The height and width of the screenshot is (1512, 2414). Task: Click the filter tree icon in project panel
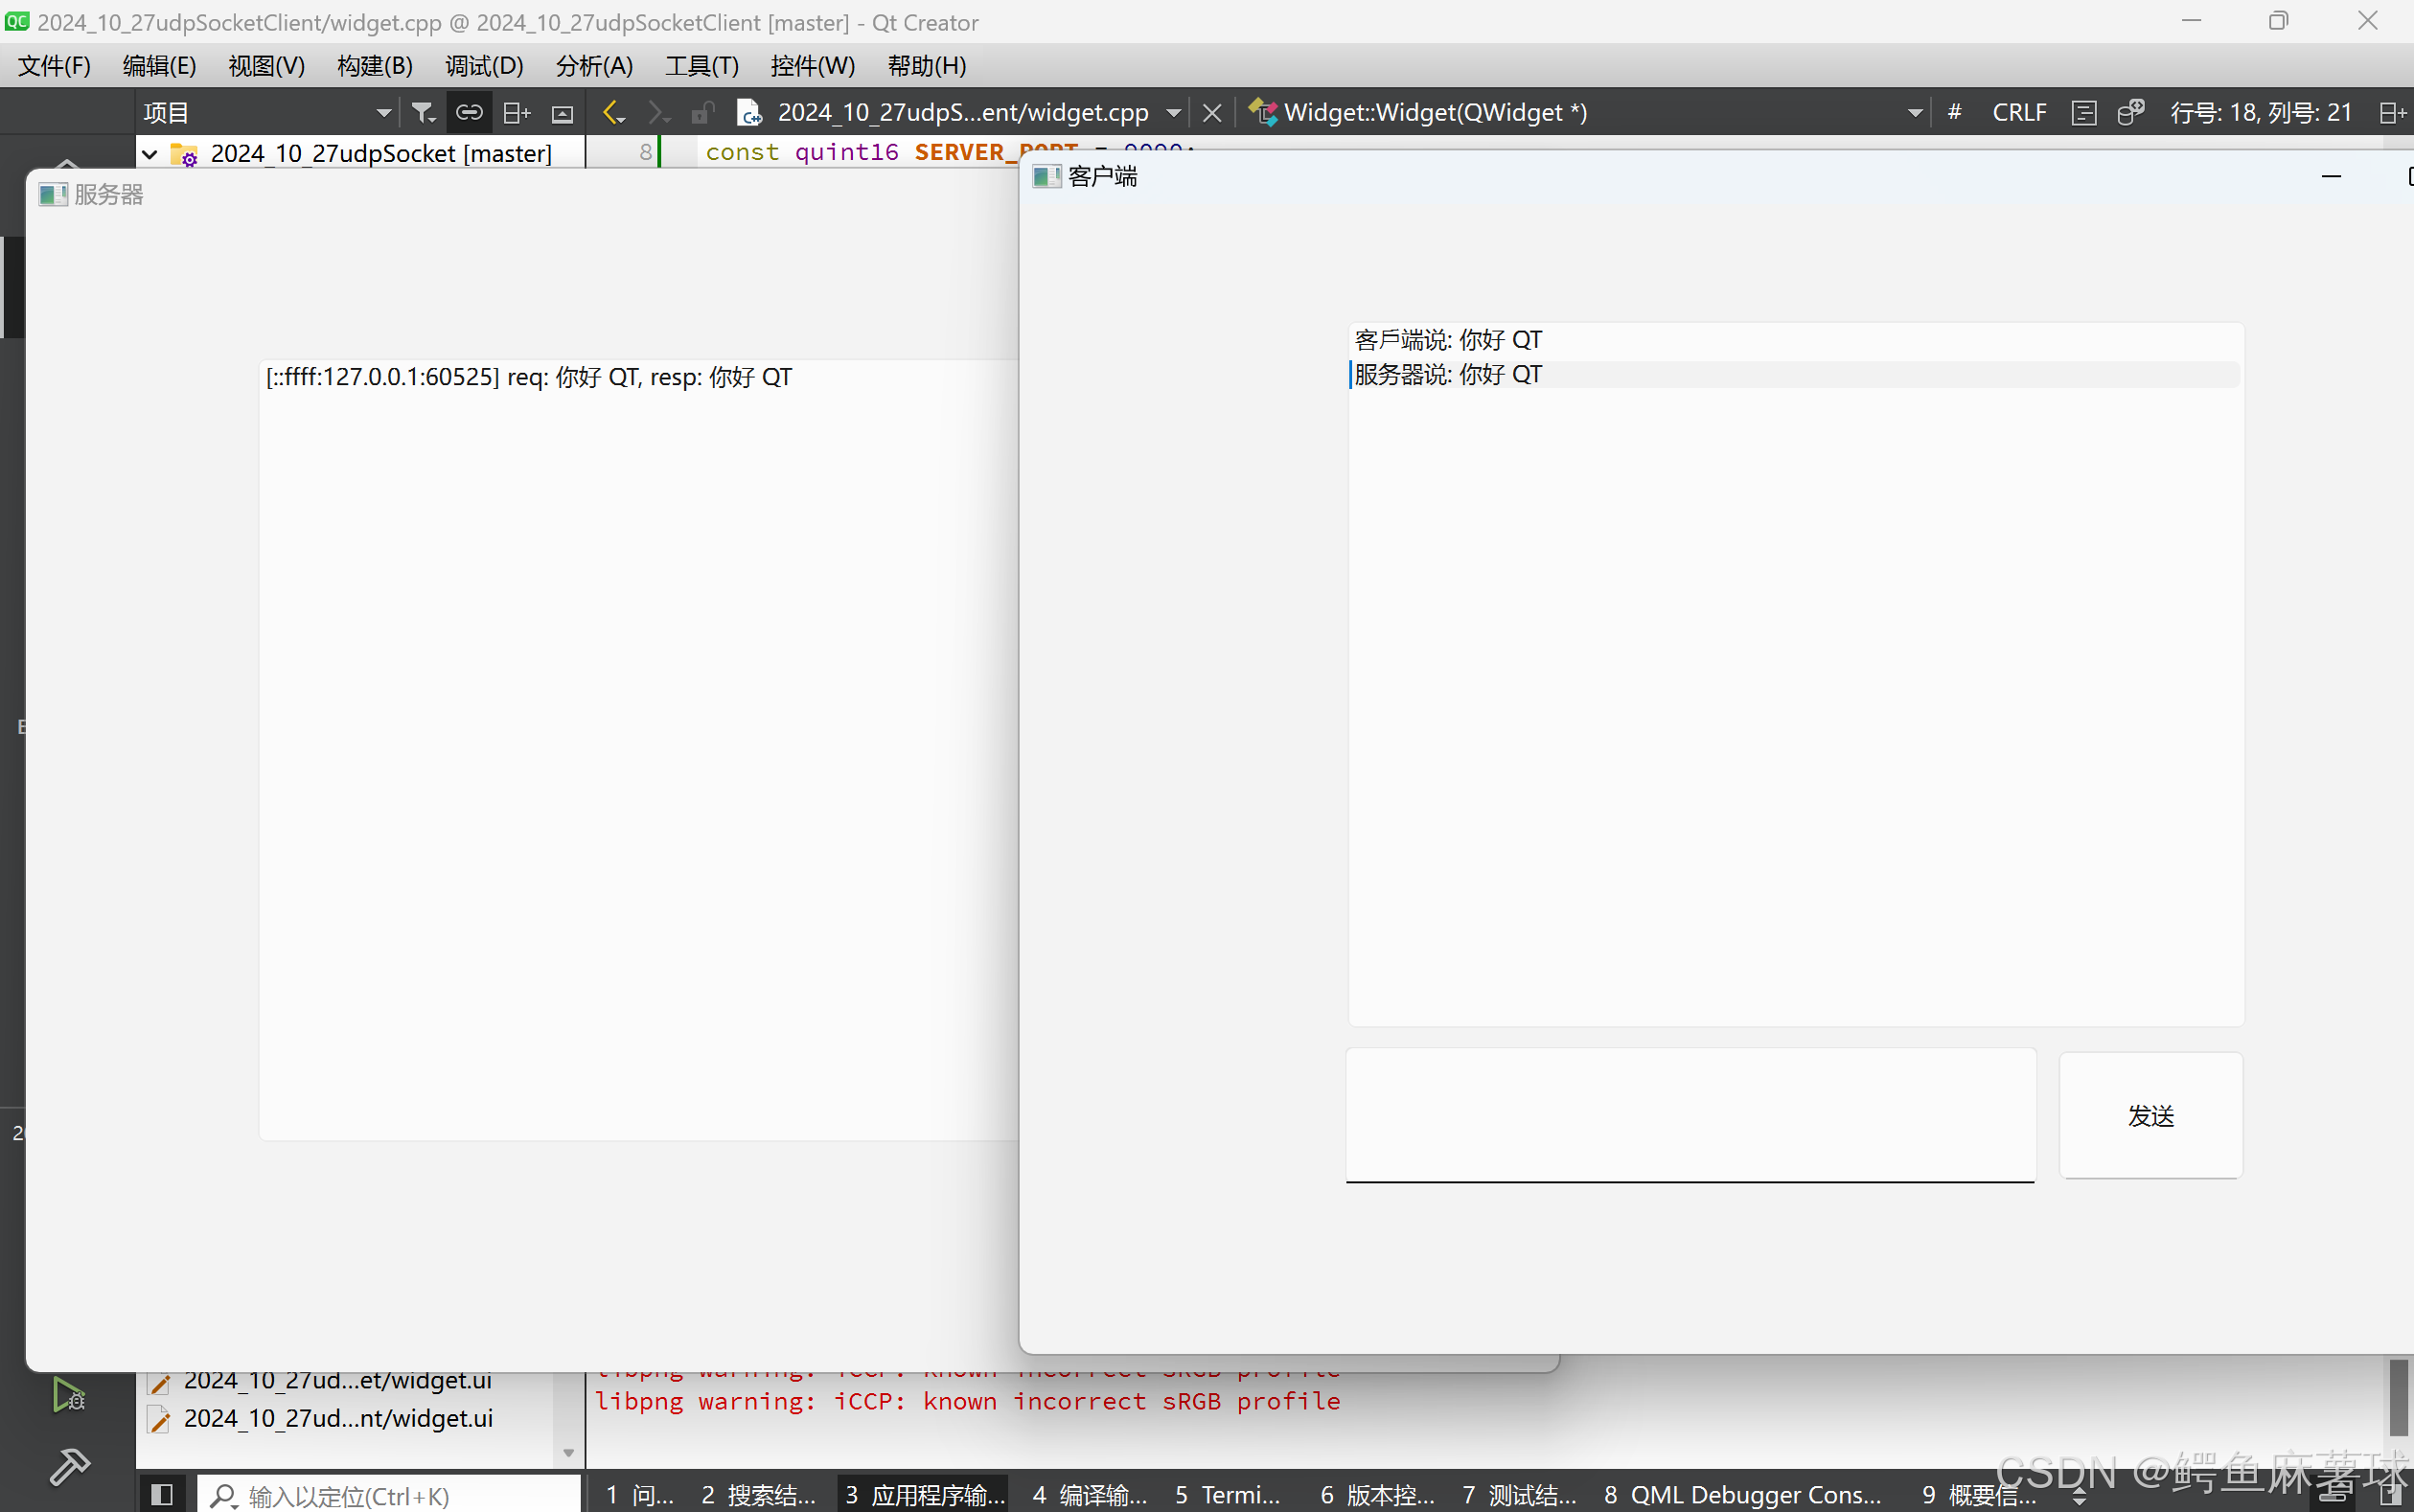(423, 113)
